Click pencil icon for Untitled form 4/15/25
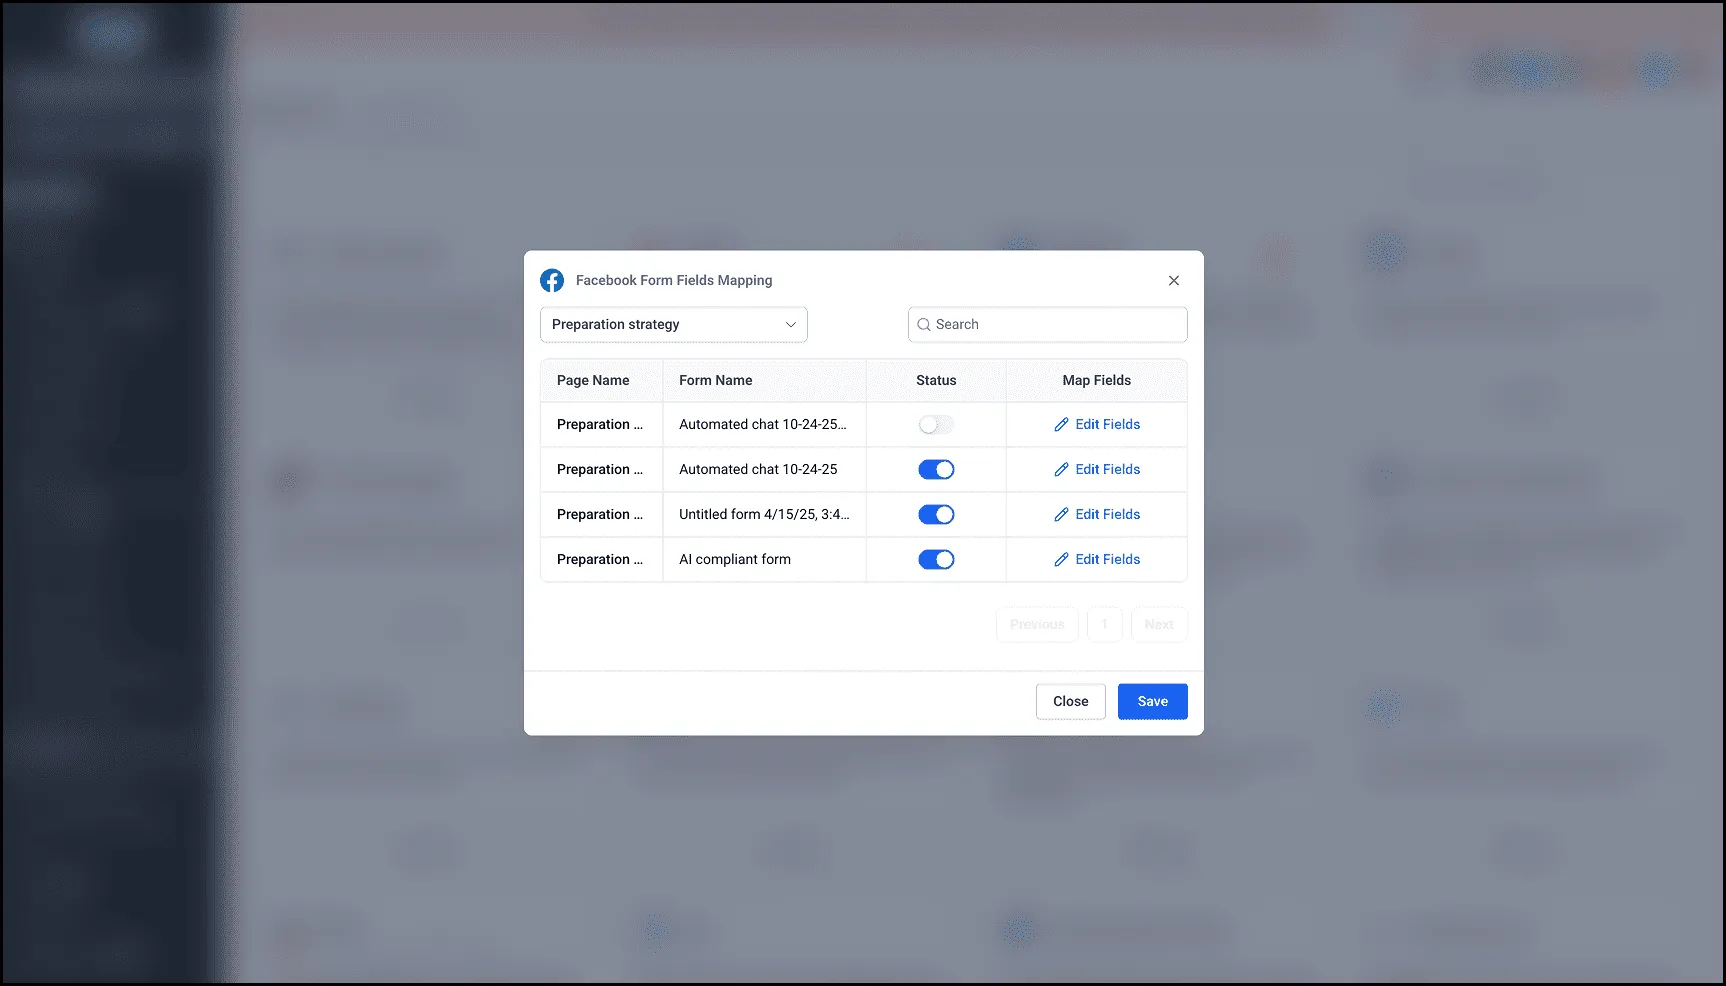Image resolution: width=1726 pixels, height=986 pixels. tap(1061, 515)
